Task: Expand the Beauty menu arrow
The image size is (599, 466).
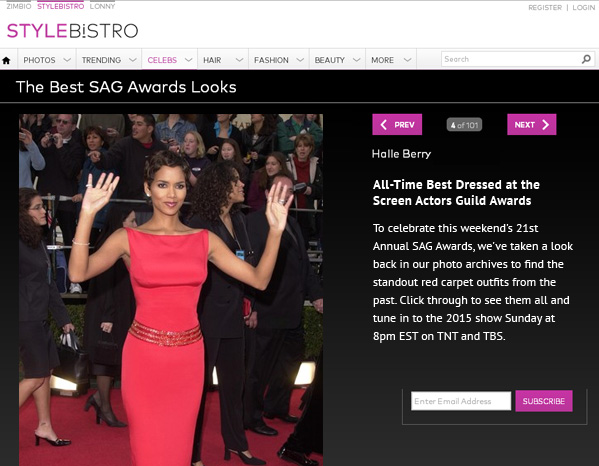Action: [x=356, y=60]
